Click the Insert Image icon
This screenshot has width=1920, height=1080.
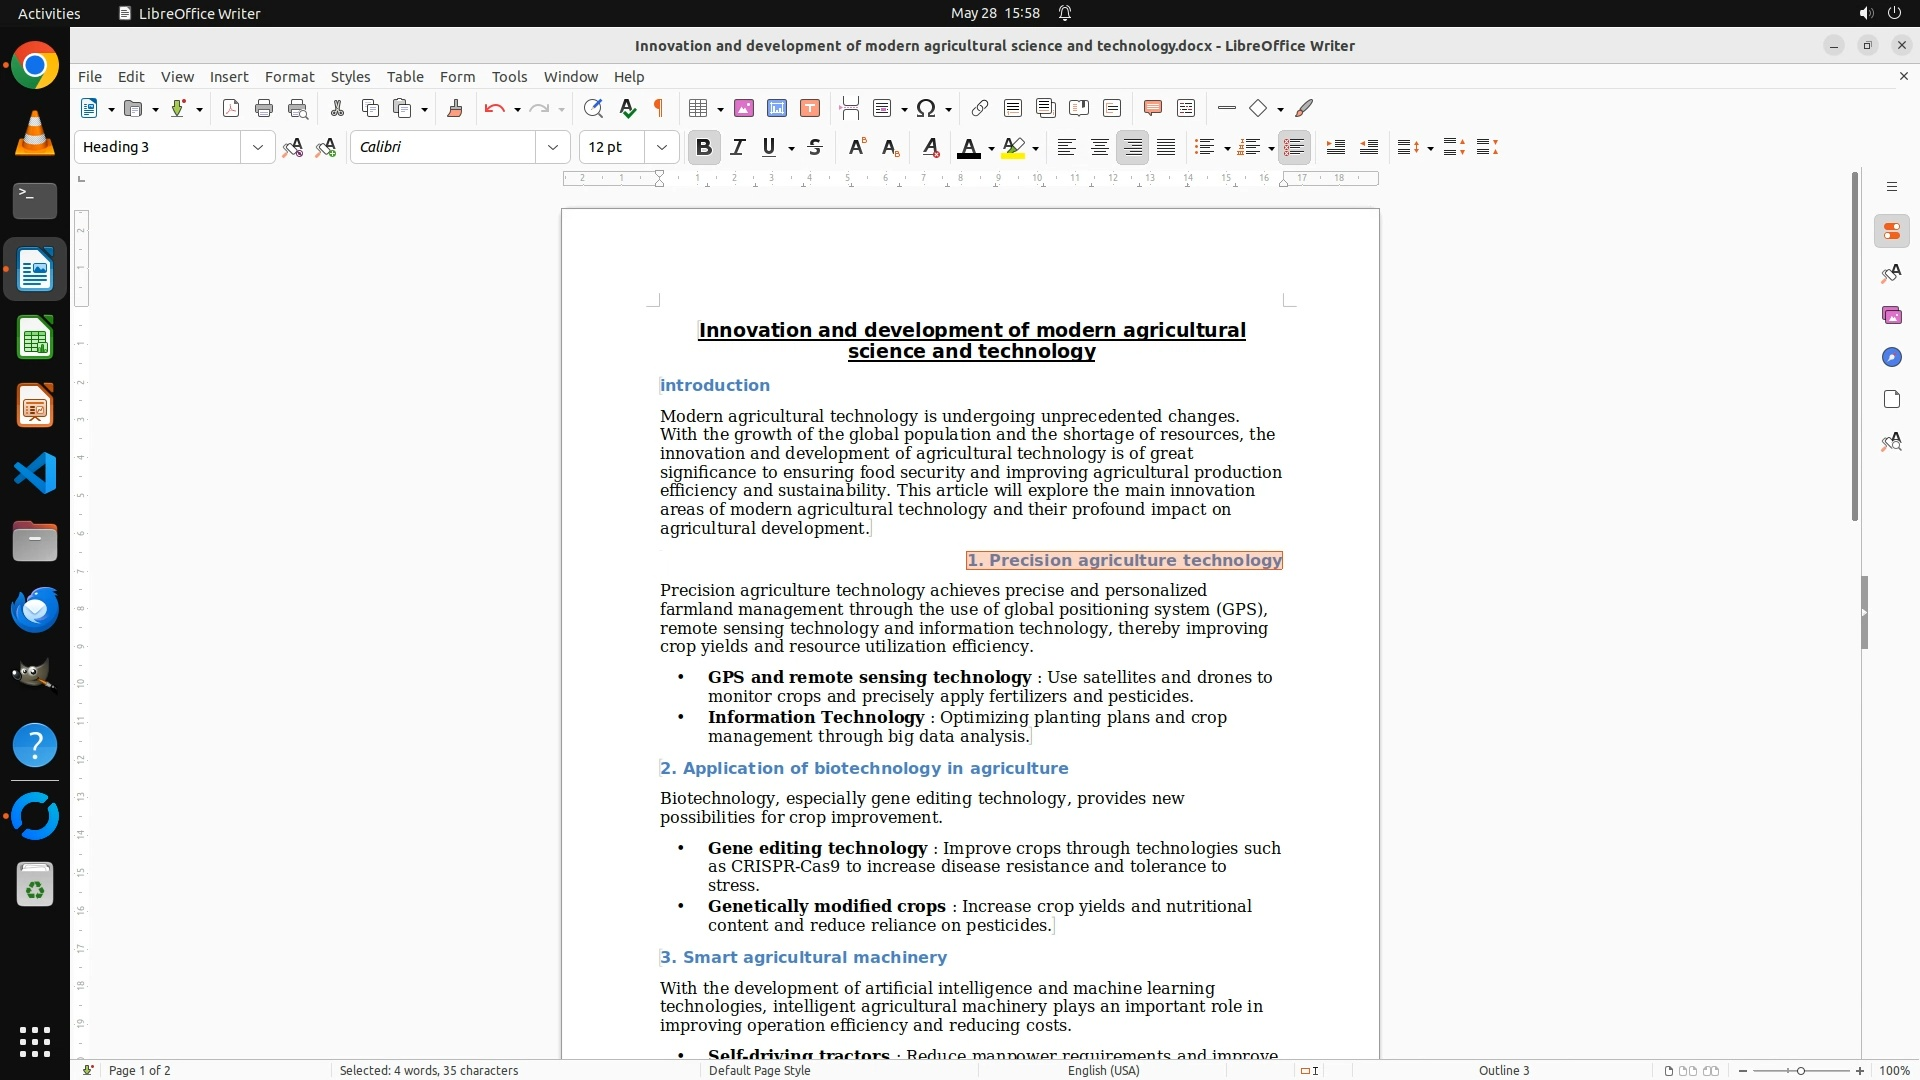[744, 108]
